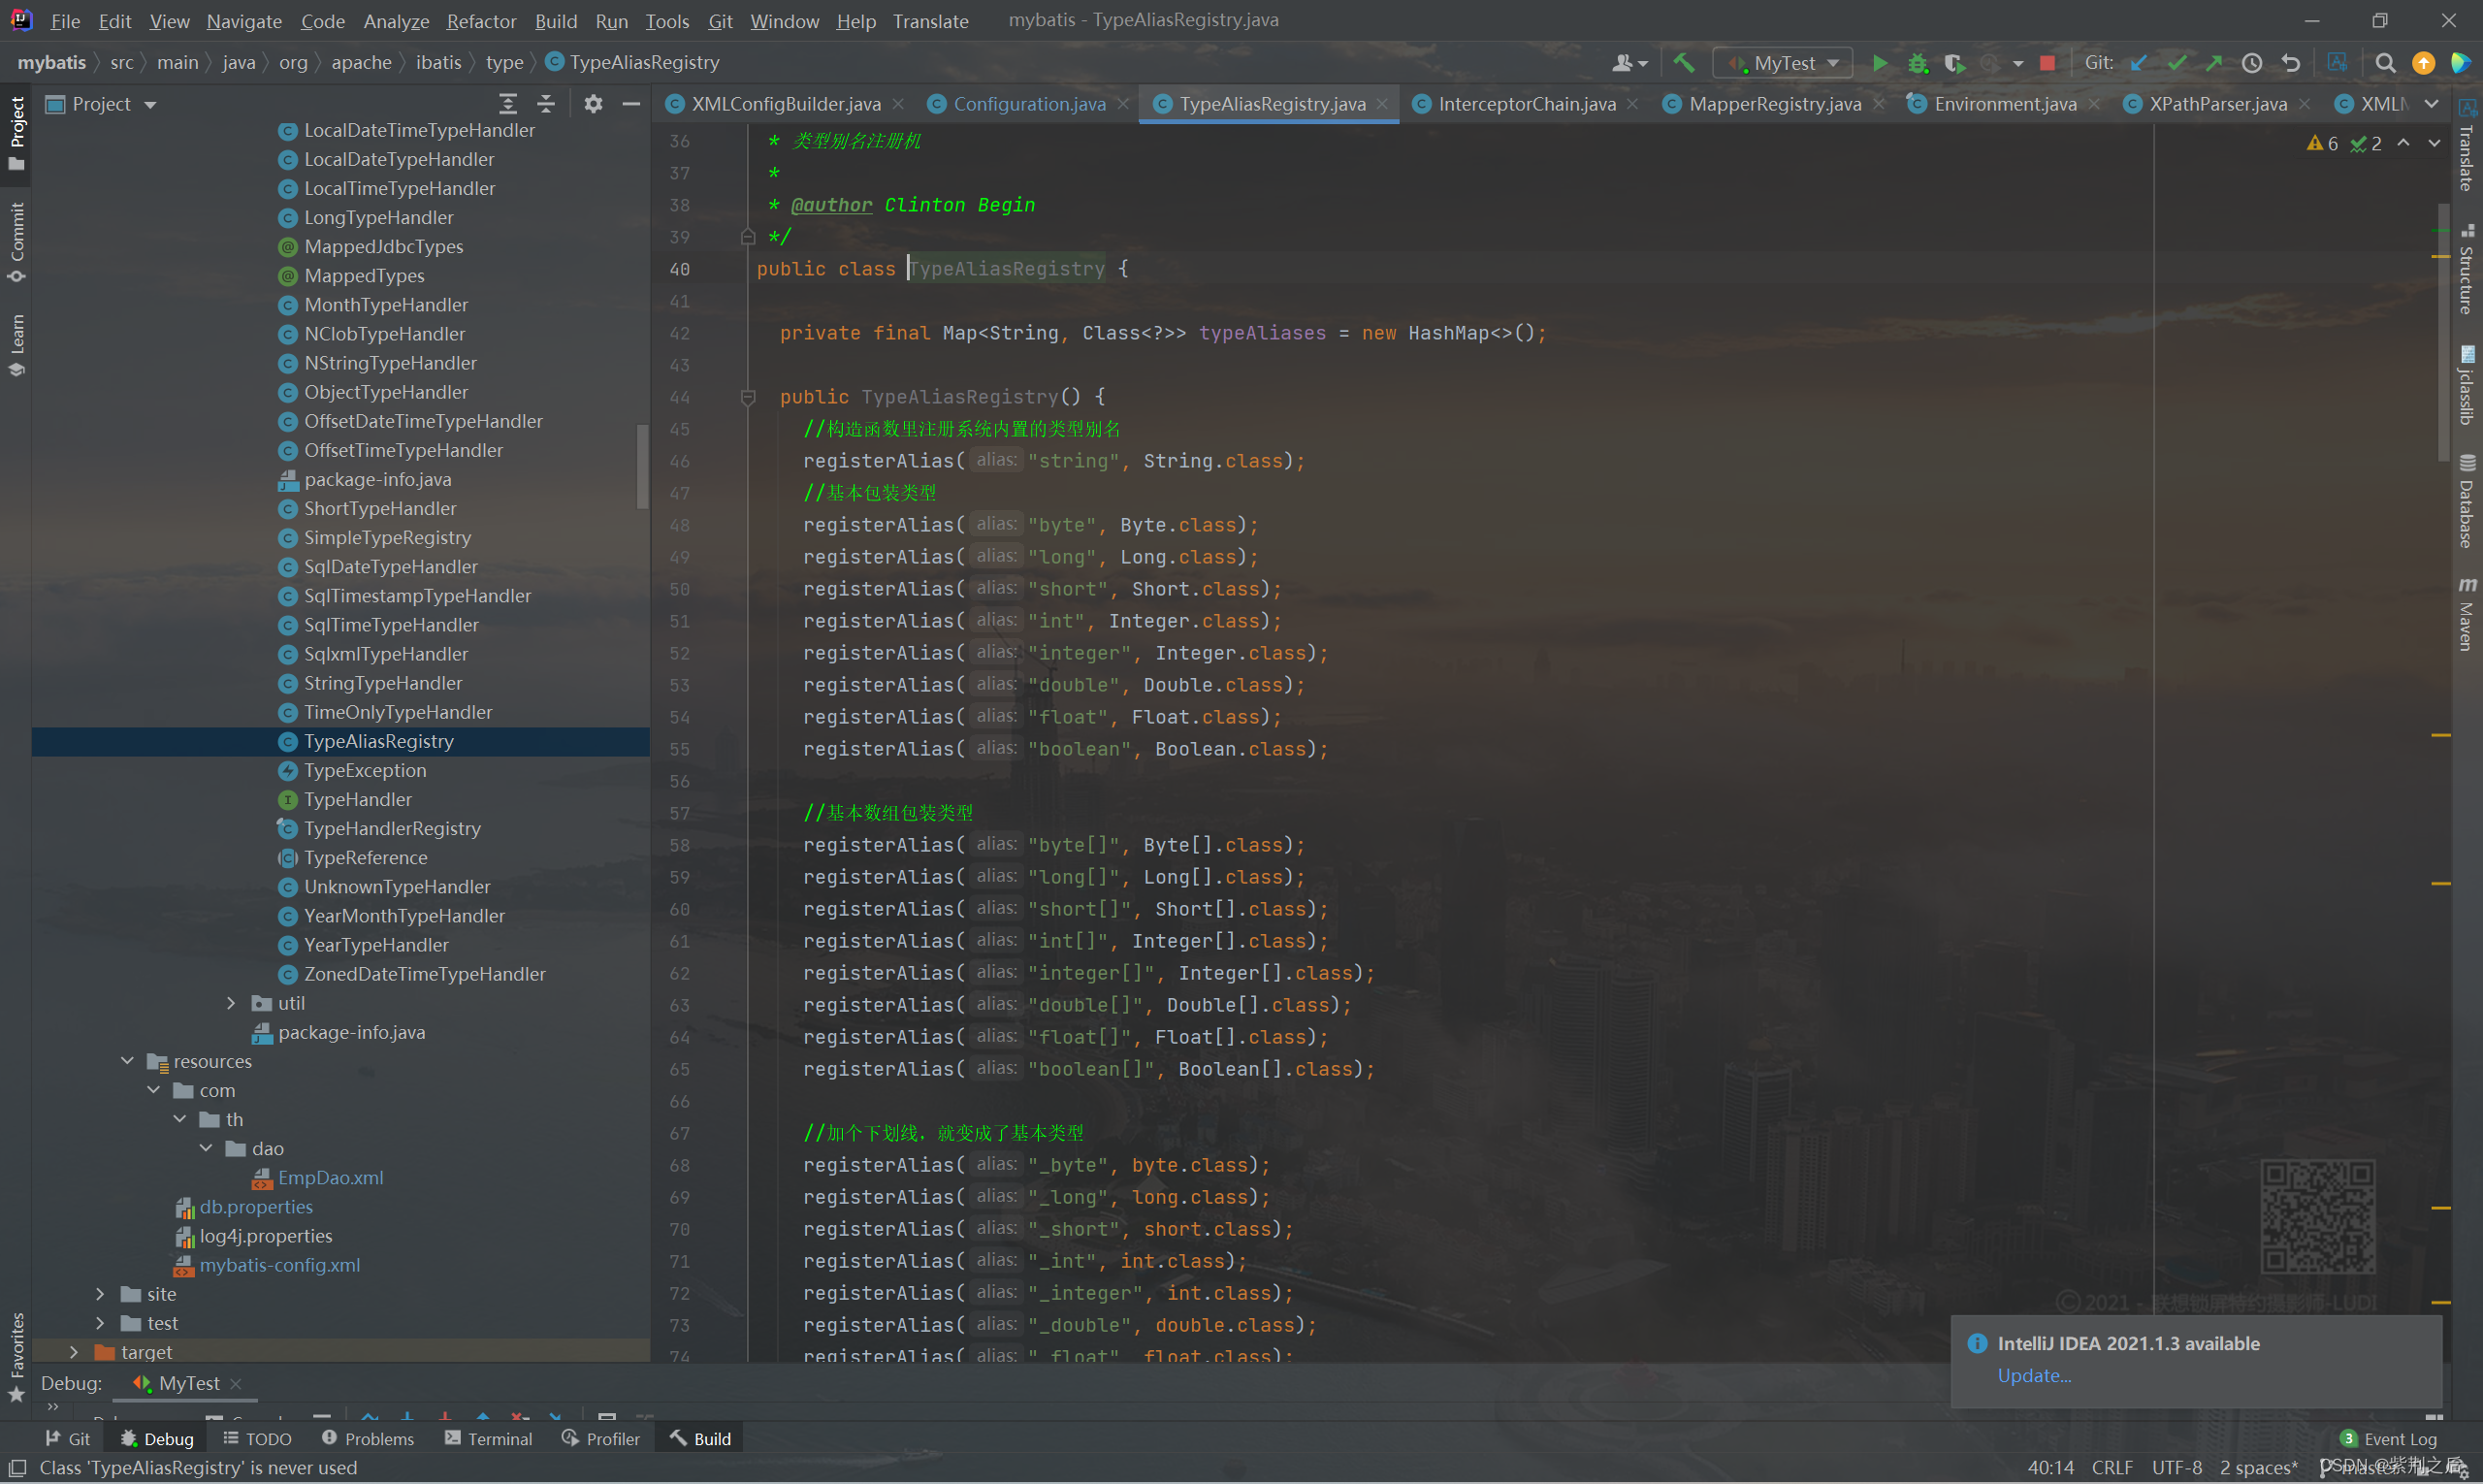The width and height of the screenshot is (2483, 1484).
Task: Close the TypeAliasRegistry.java tab
Action: point(1382,104)
